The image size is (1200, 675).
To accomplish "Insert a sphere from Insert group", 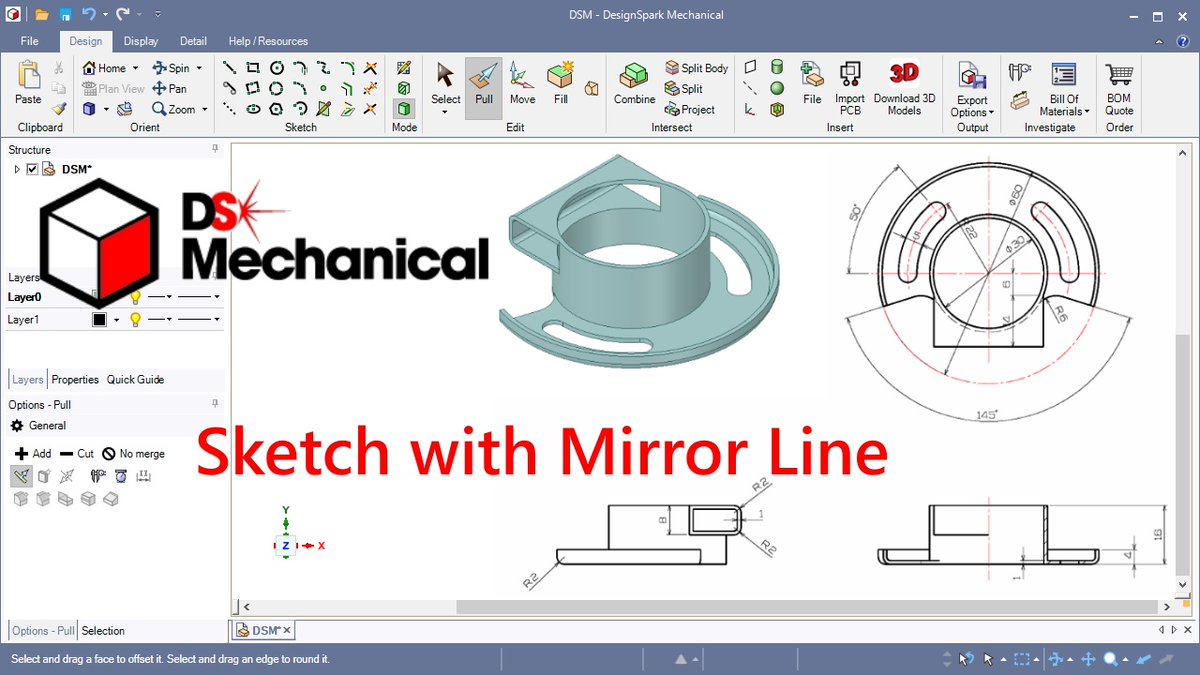I will pyautogui.click(x=776, y=88).
